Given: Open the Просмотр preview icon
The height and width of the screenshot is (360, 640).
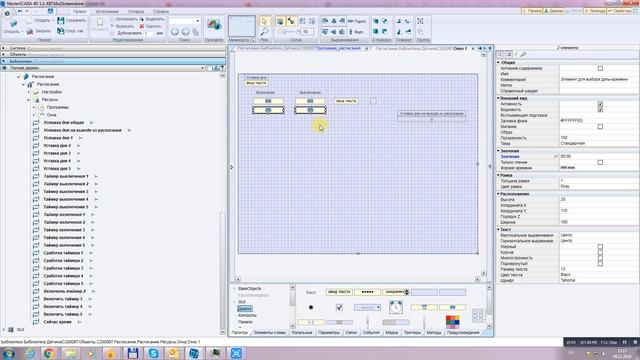Looking at the screenshot, I should pyautogui.click(x=214, y=25).
